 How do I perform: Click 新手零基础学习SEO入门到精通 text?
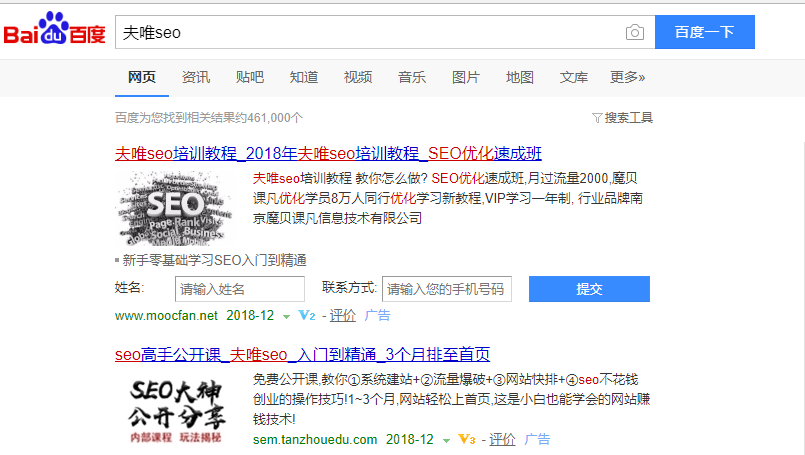point(214,260)
